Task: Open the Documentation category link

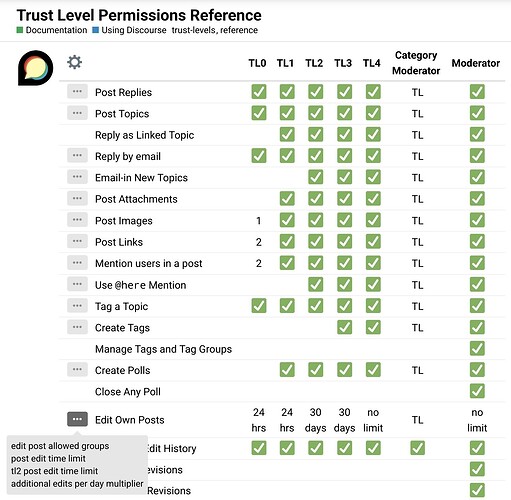Action: click(x=56, y=30)
